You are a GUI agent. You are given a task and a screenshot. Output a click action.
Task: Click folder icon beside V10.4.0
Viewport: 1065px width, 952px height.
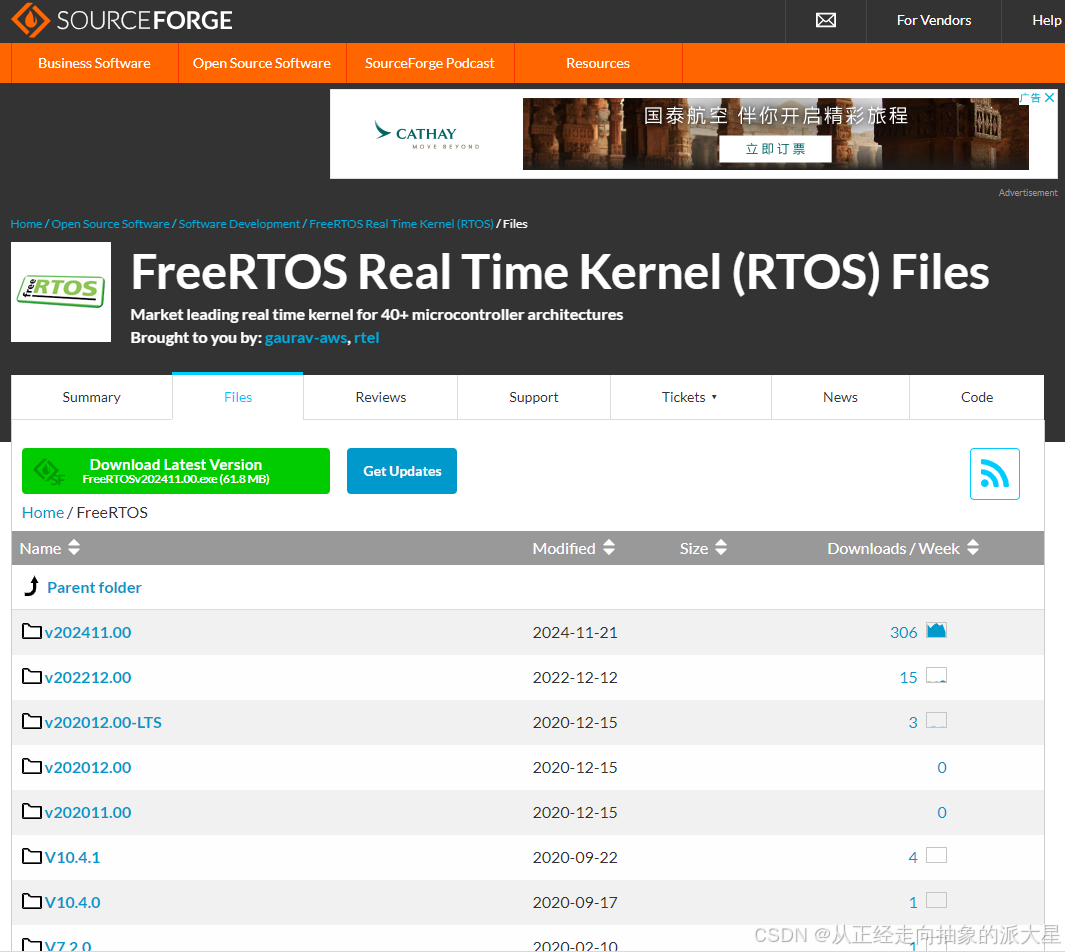32,901
